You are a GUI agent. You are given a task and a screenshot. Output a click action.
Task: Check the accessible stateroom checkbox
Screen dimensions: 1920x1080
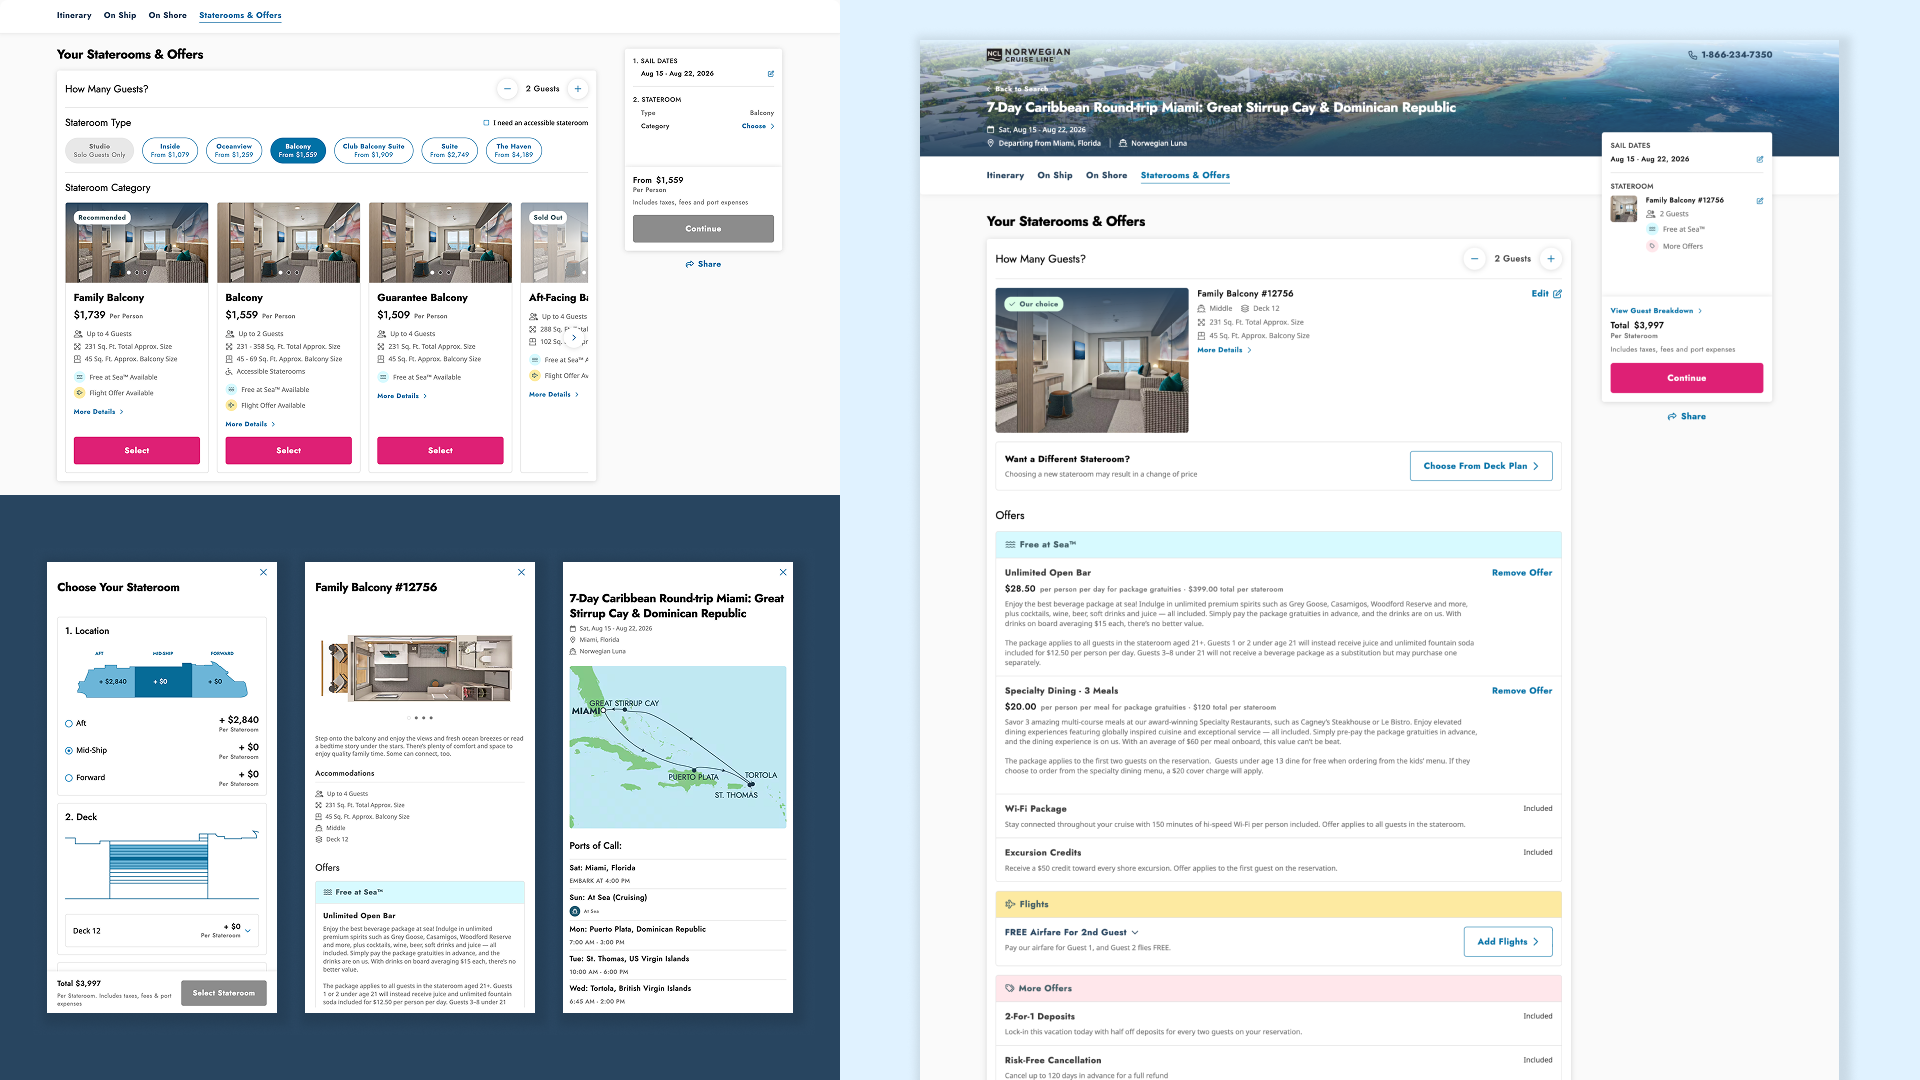tap(486, 123)
